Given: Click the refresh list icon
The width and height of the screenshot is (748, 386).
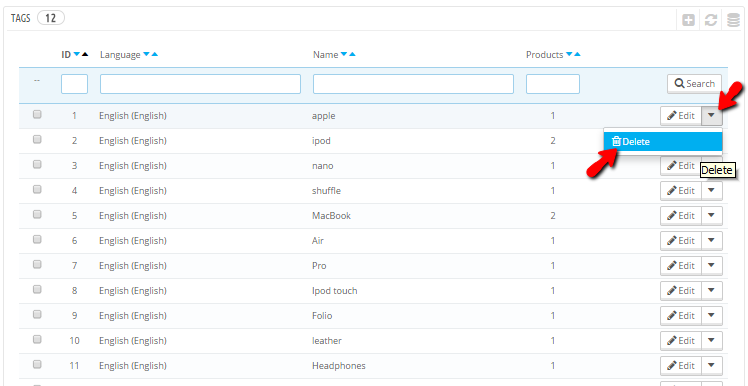Looking at the screenshot, I should (711, 21).
